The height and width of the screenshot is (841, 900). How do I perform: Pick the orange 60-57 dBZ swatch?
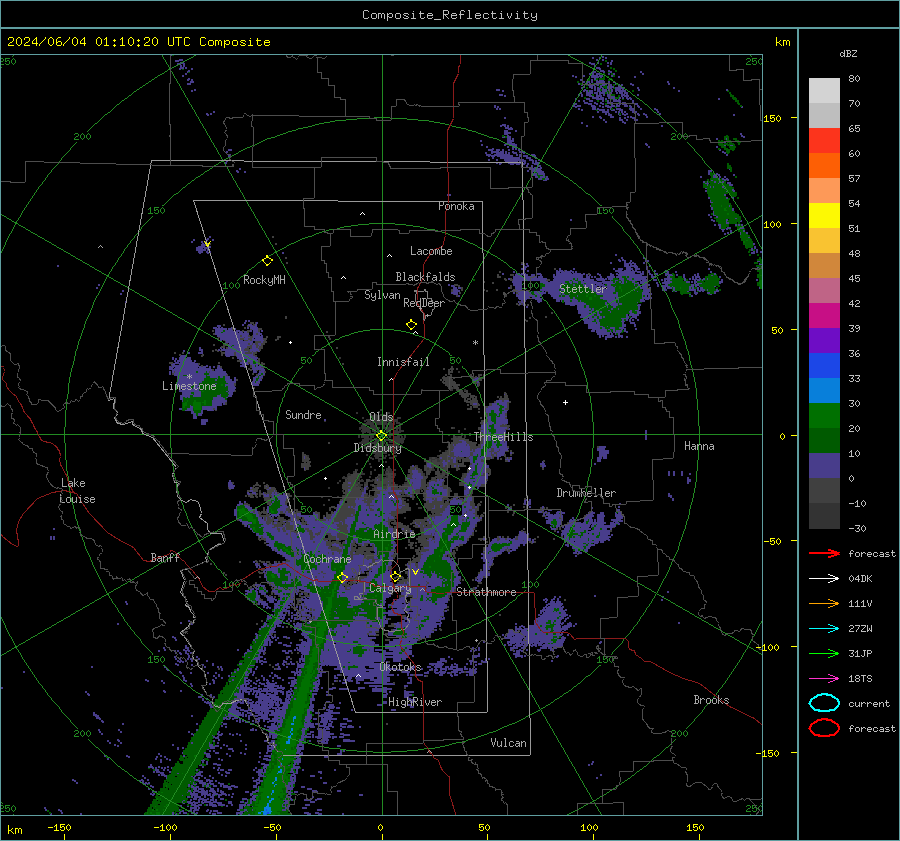[x=824, y=166]
